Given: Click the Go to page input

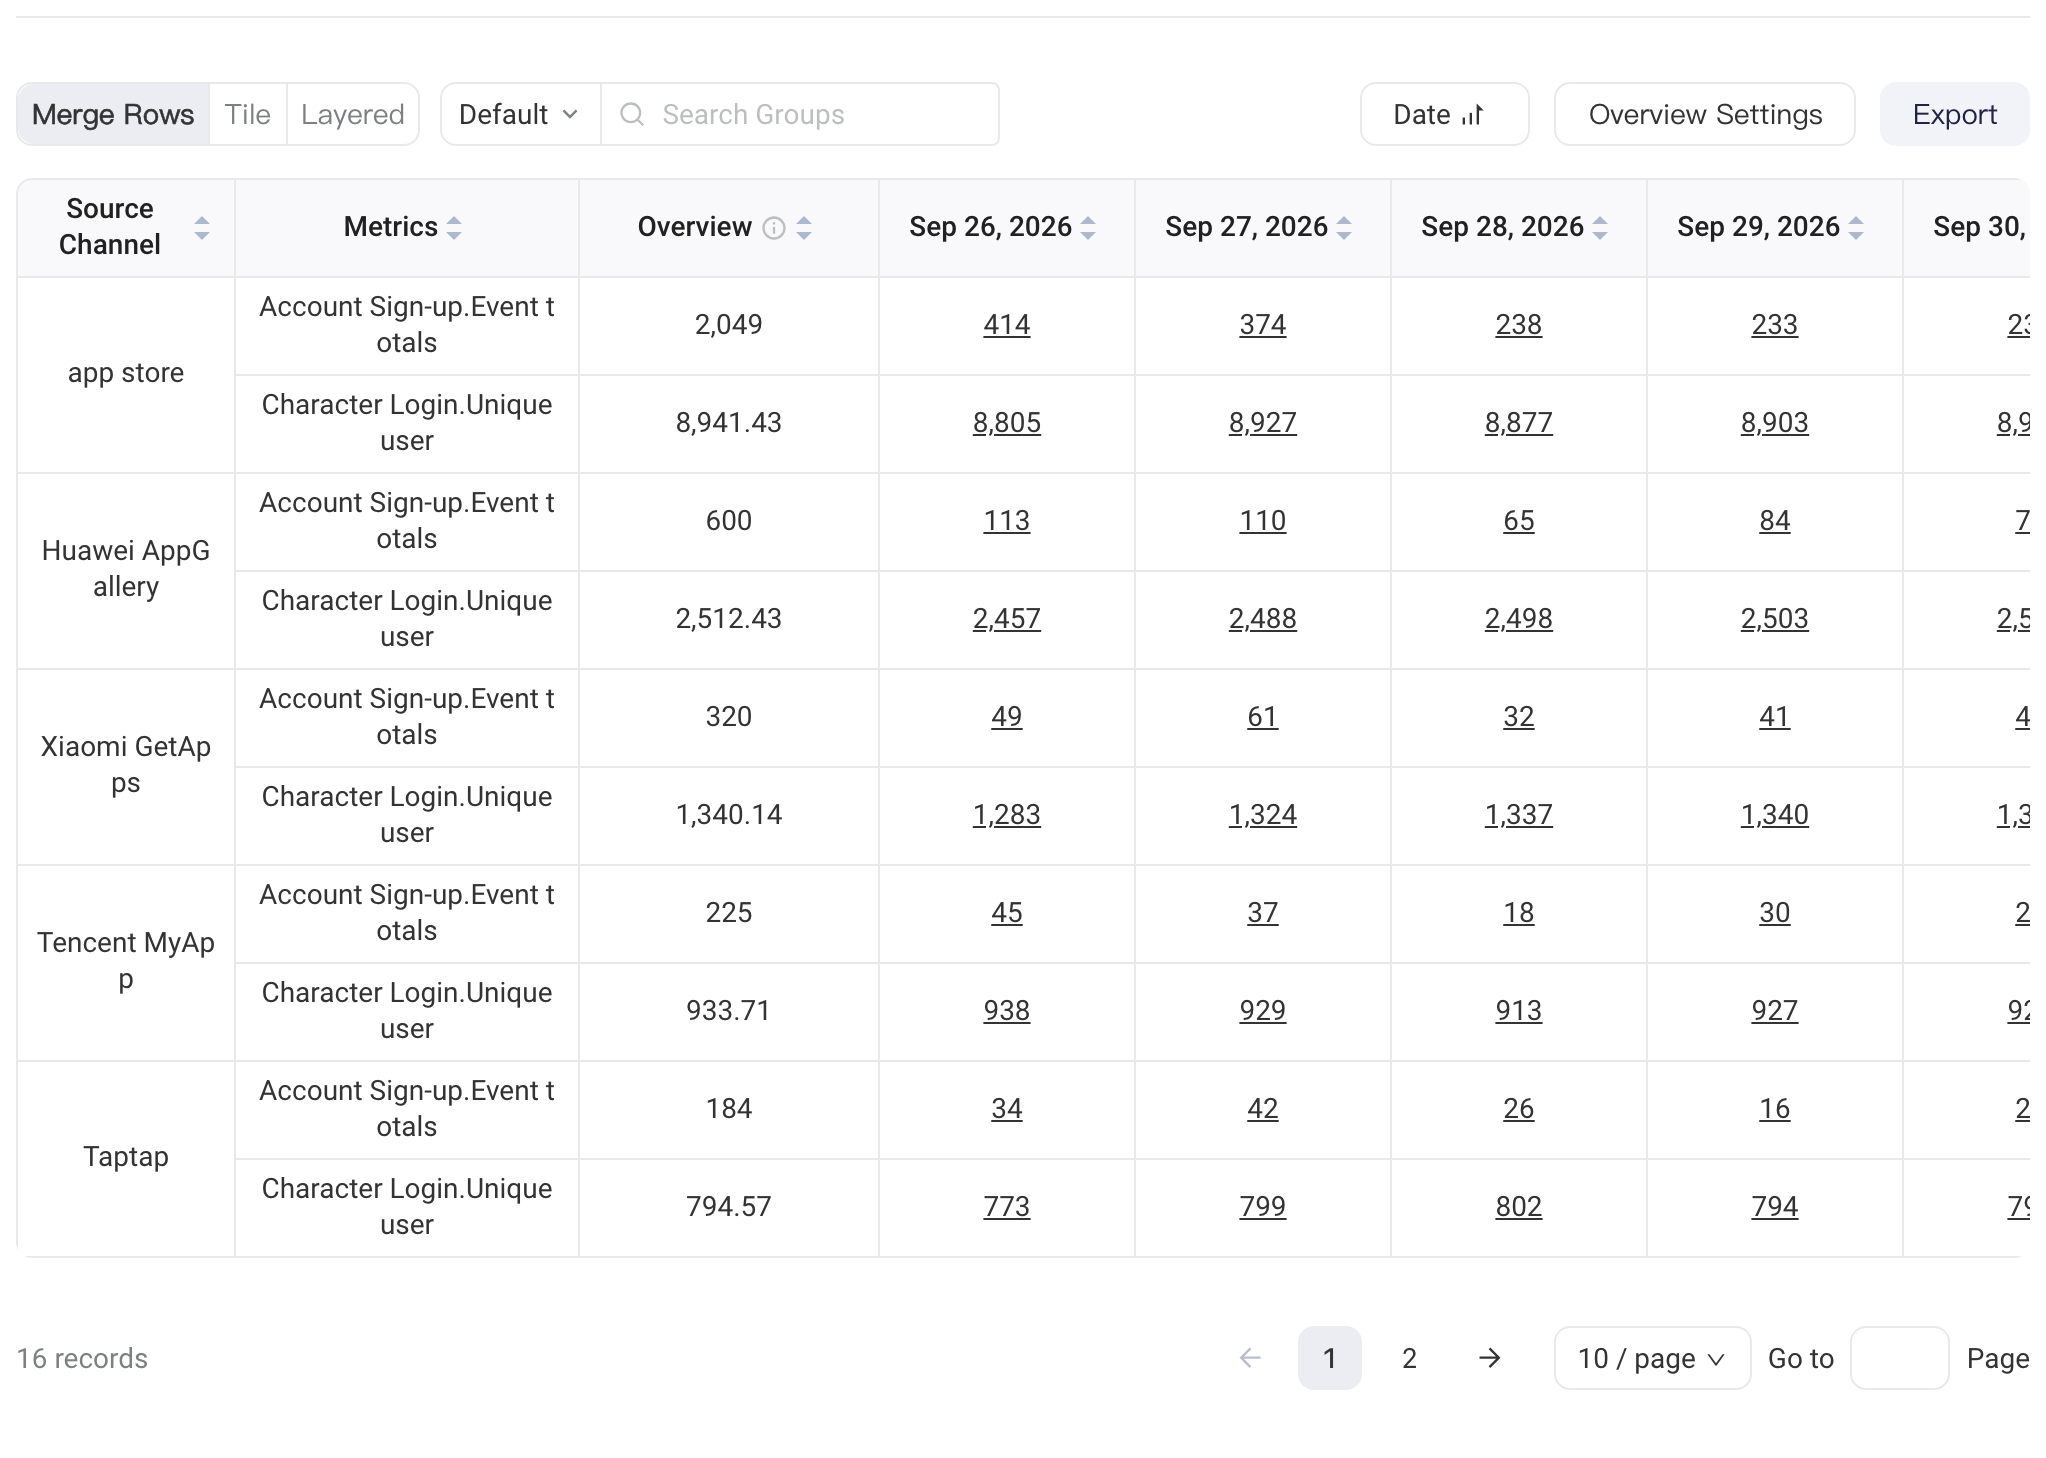Looking at the screenshot, I should click(1900, 1358).
